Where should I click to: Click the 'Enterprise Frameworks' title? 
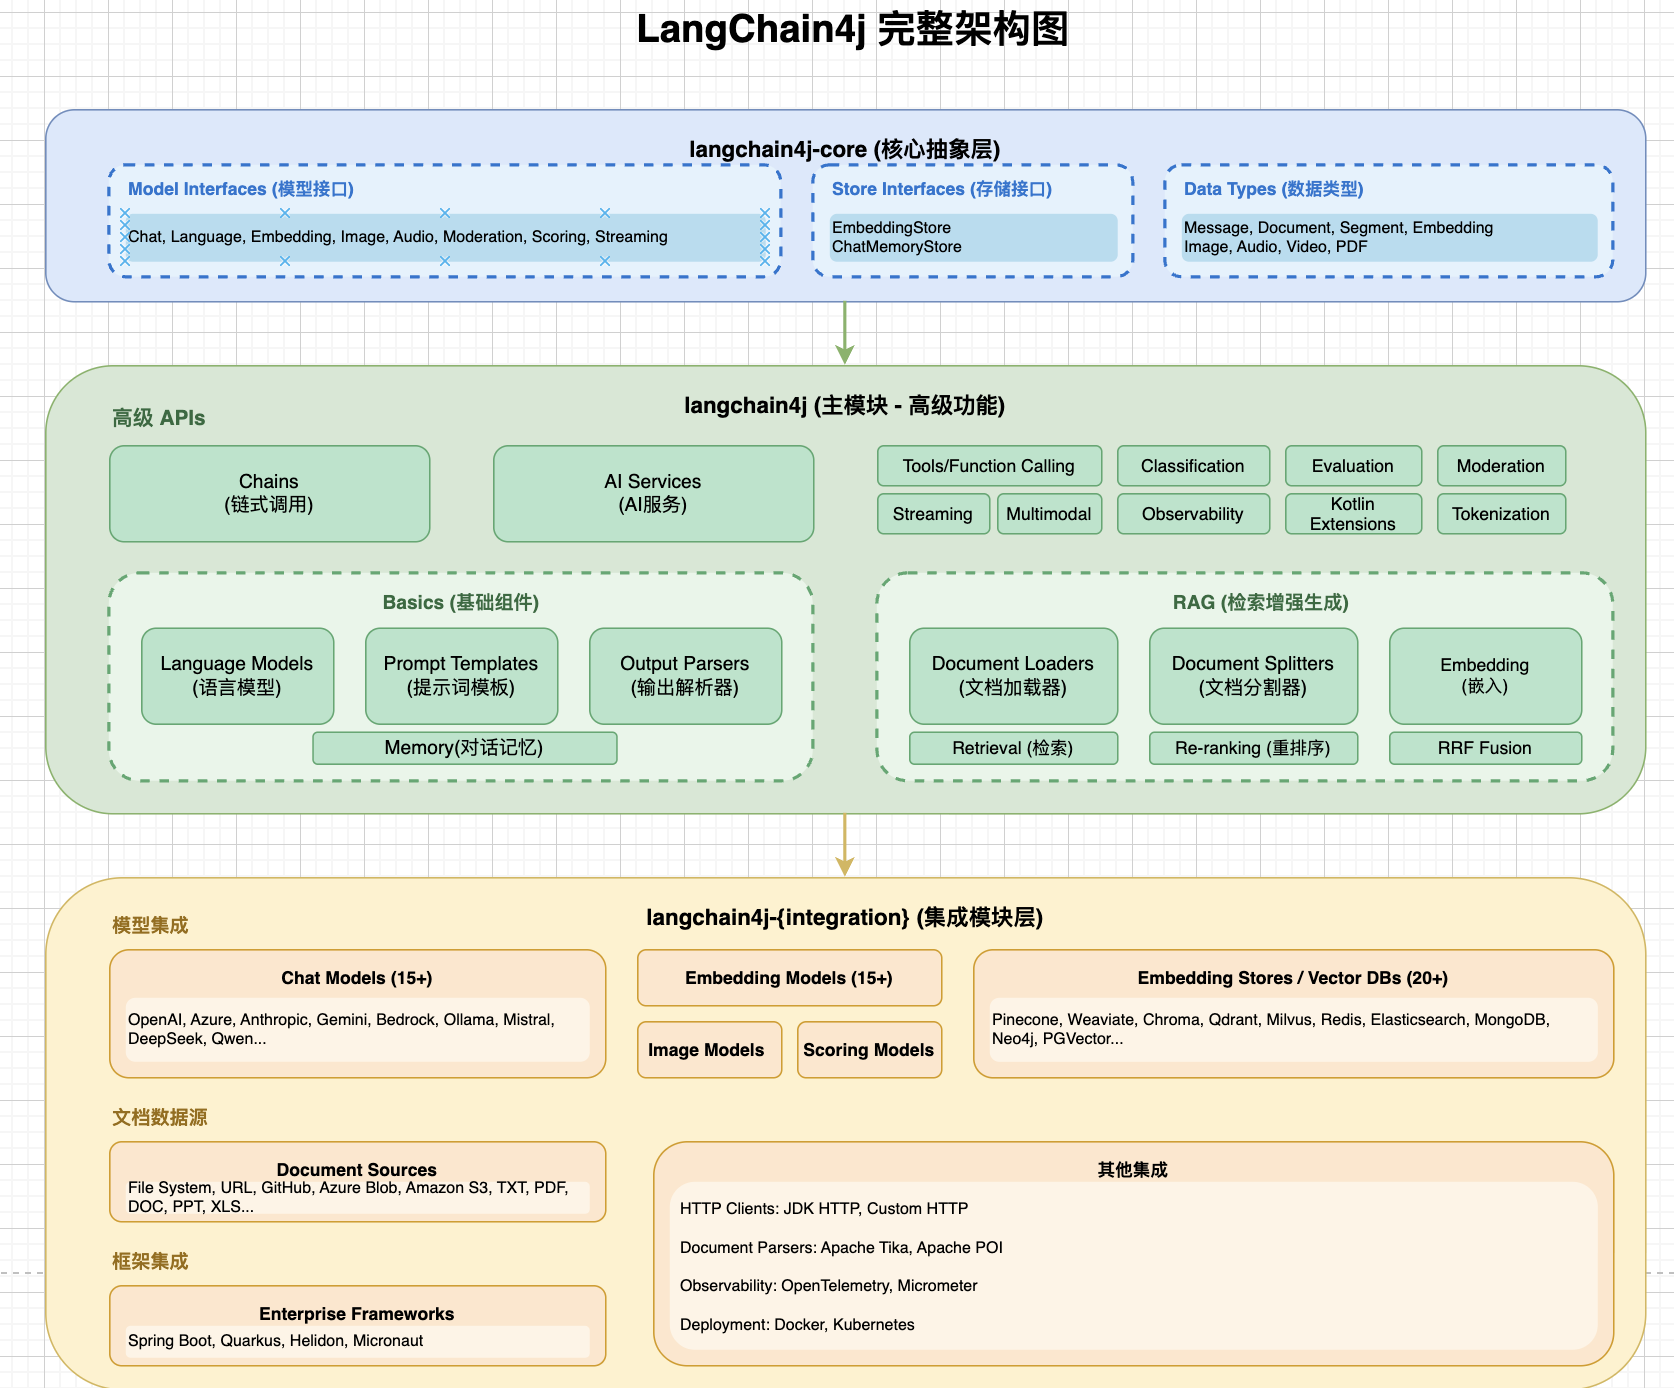[x=357, y=1314]
